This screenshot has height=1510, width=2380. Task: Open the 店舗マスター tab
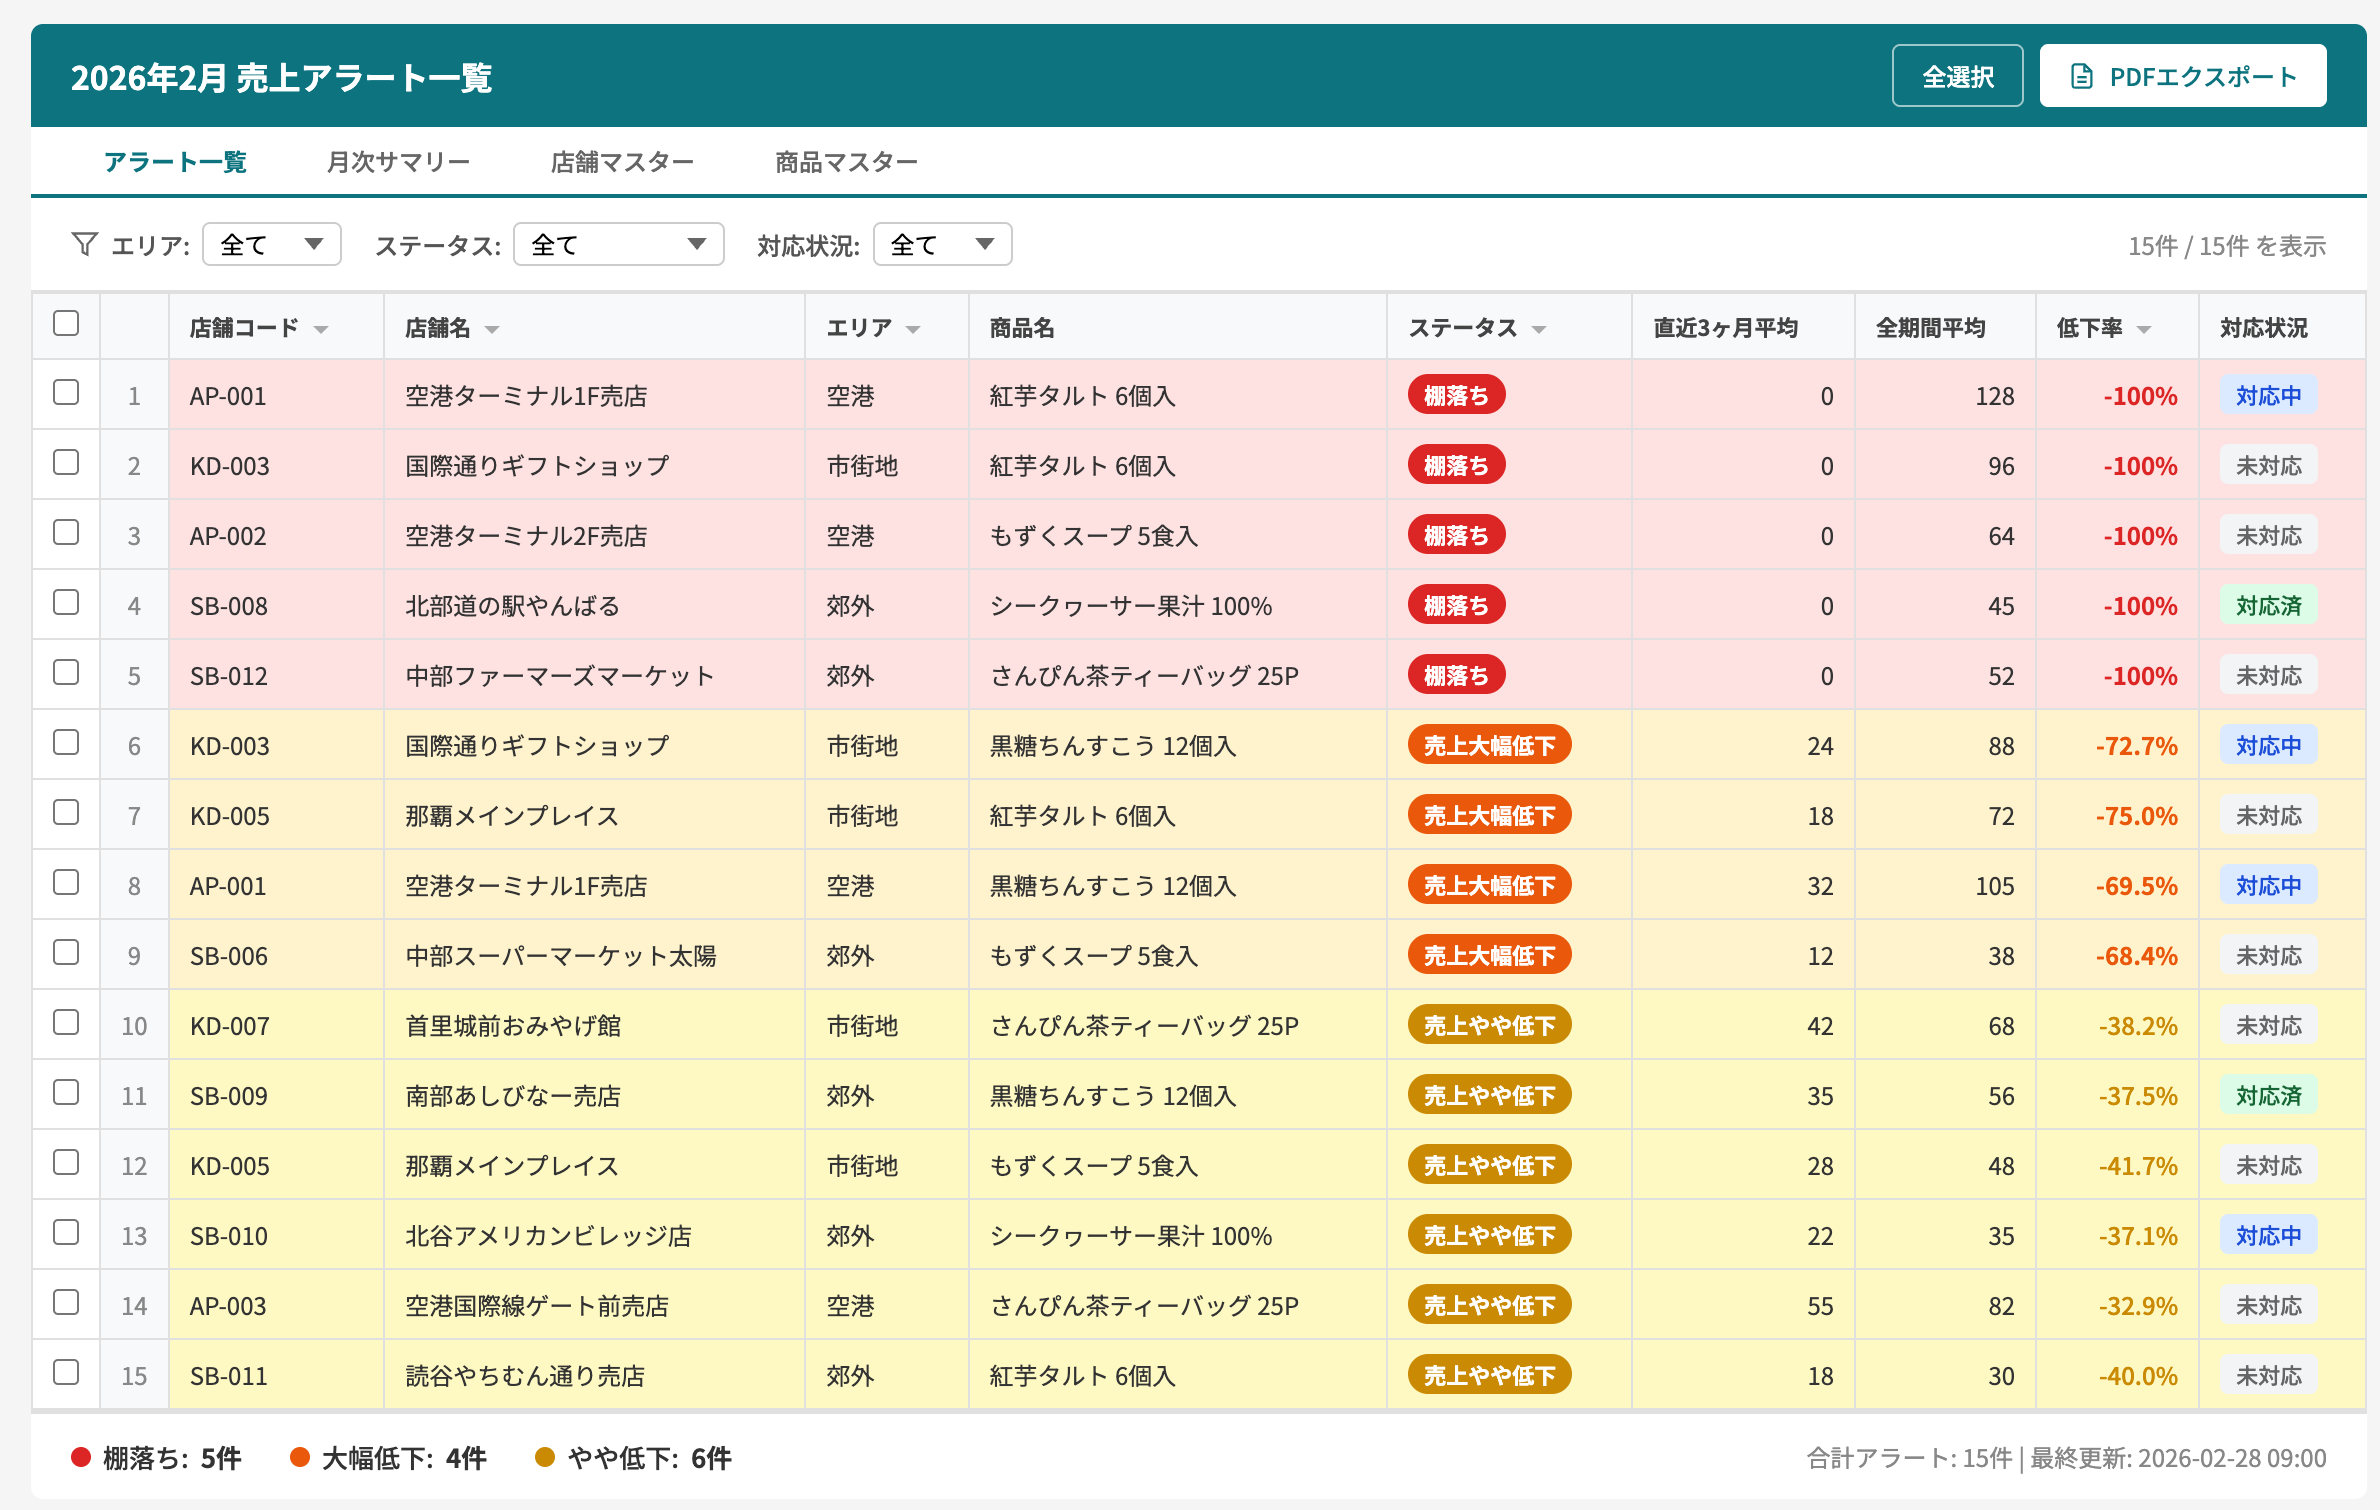point(622,161)
